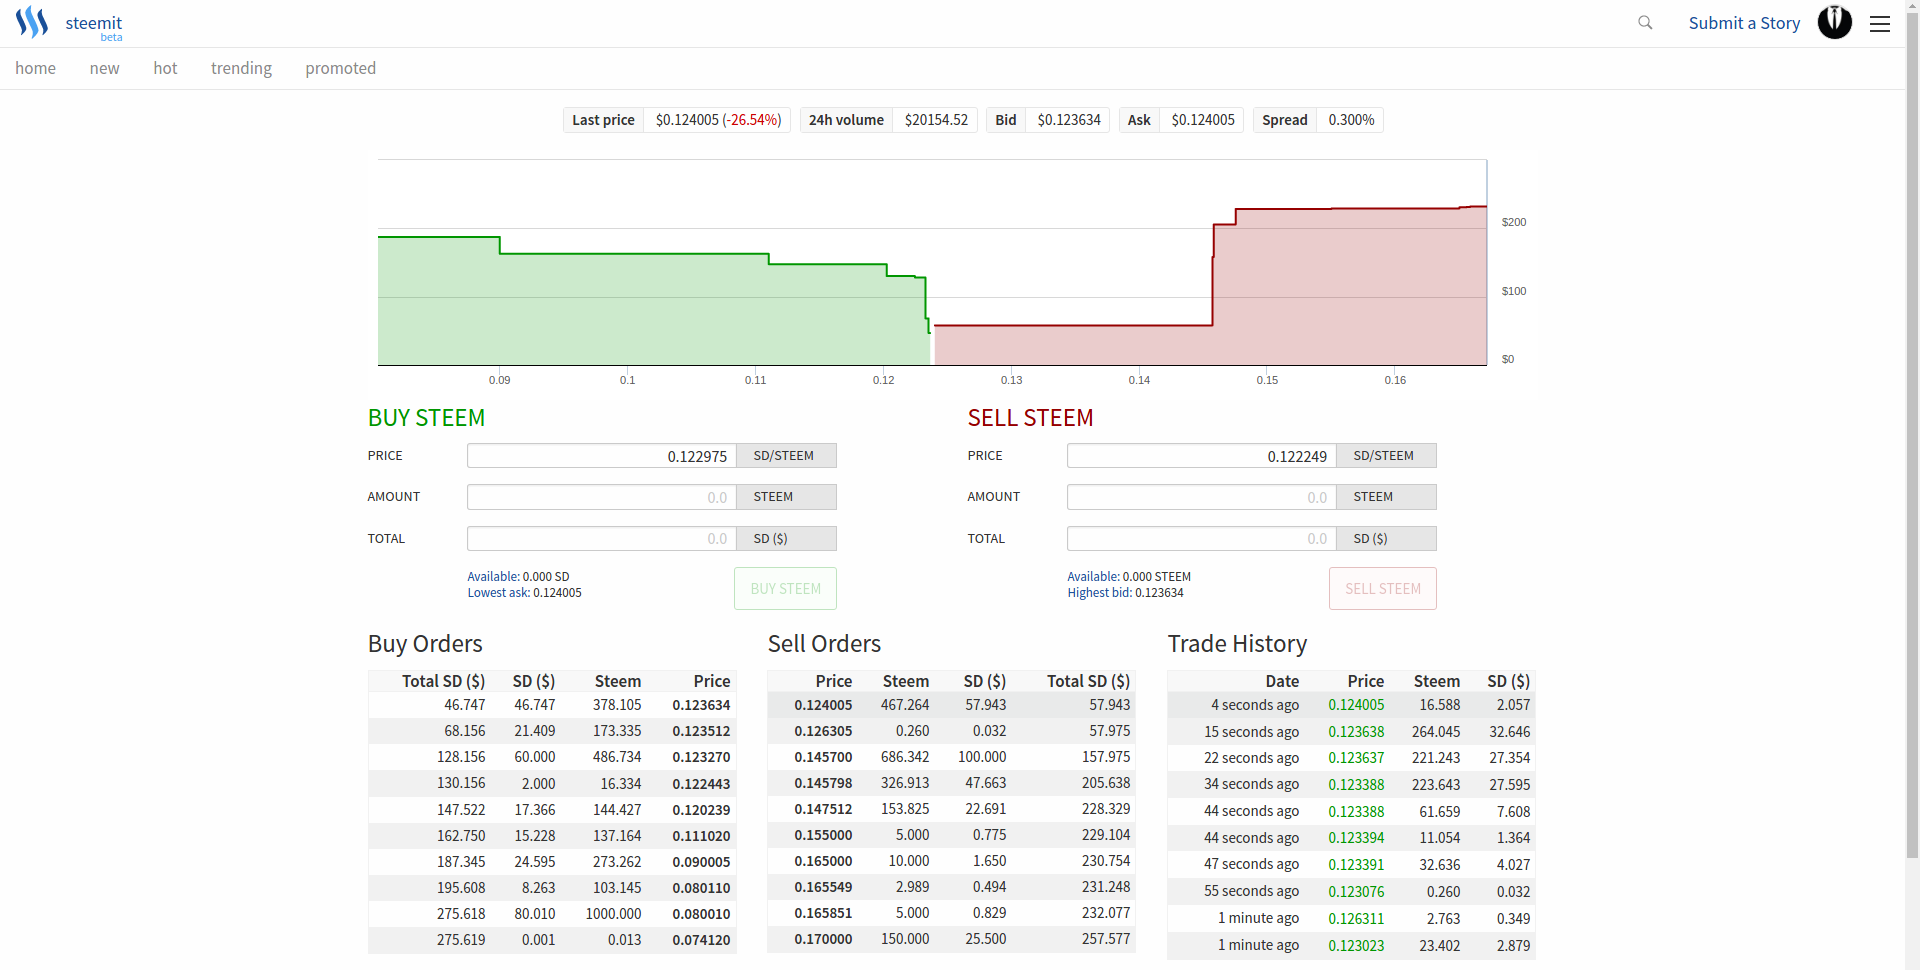
Task: Focus the Buy Steem price field
Action: (x=602, y=456)
